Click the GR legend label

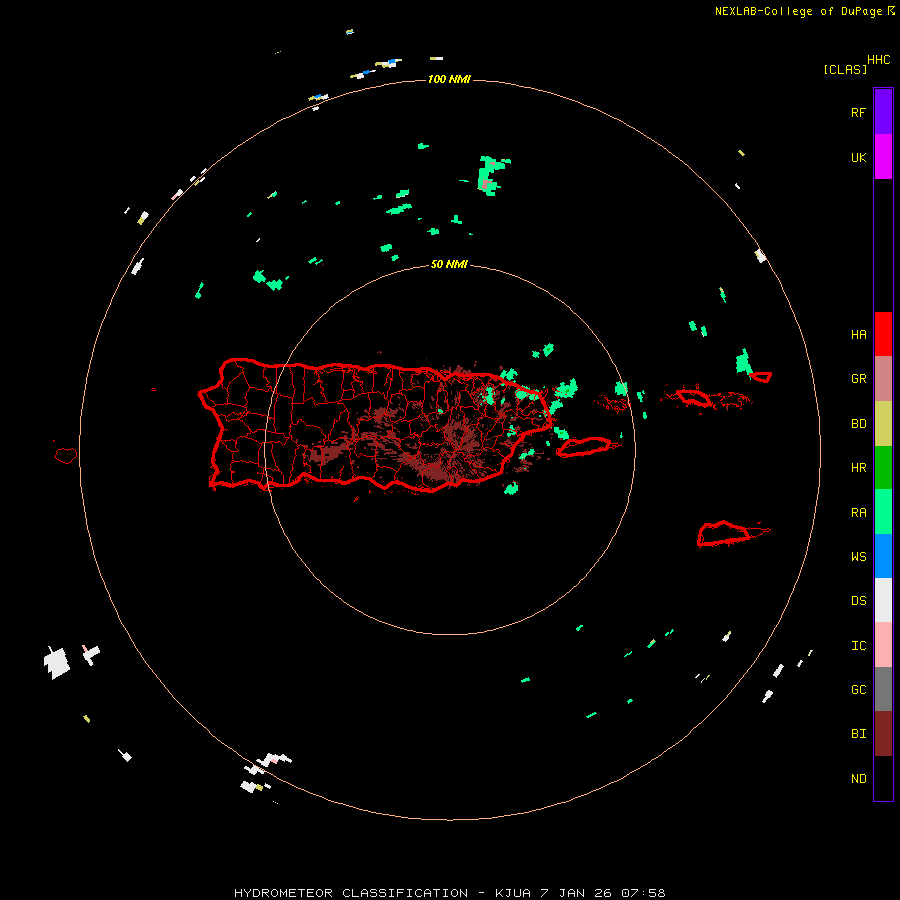click(x=858, y=379)
